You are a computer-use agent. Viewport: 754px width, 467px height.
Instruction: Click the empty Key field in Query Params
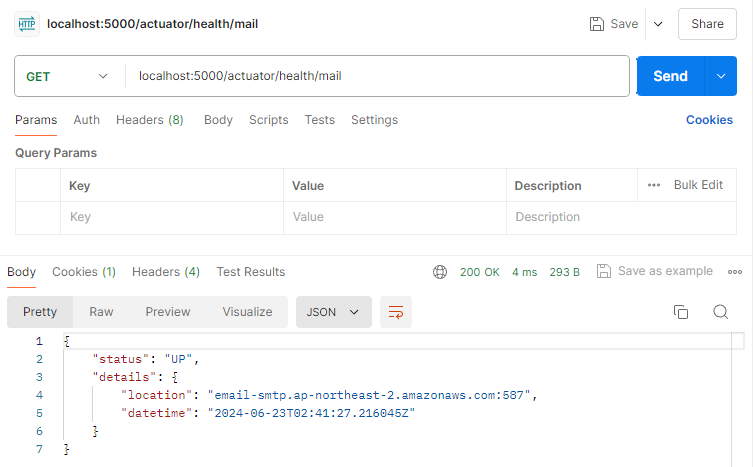click(x=171, y=217)
